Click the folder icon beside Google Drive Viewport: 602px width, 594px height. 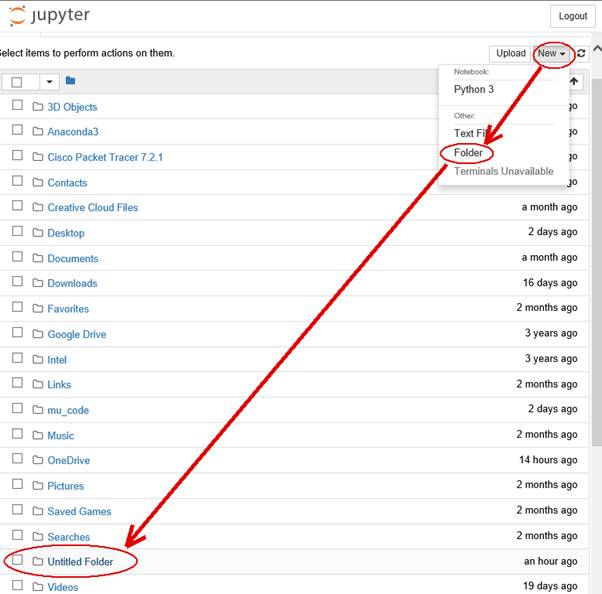tap(38, 334)
